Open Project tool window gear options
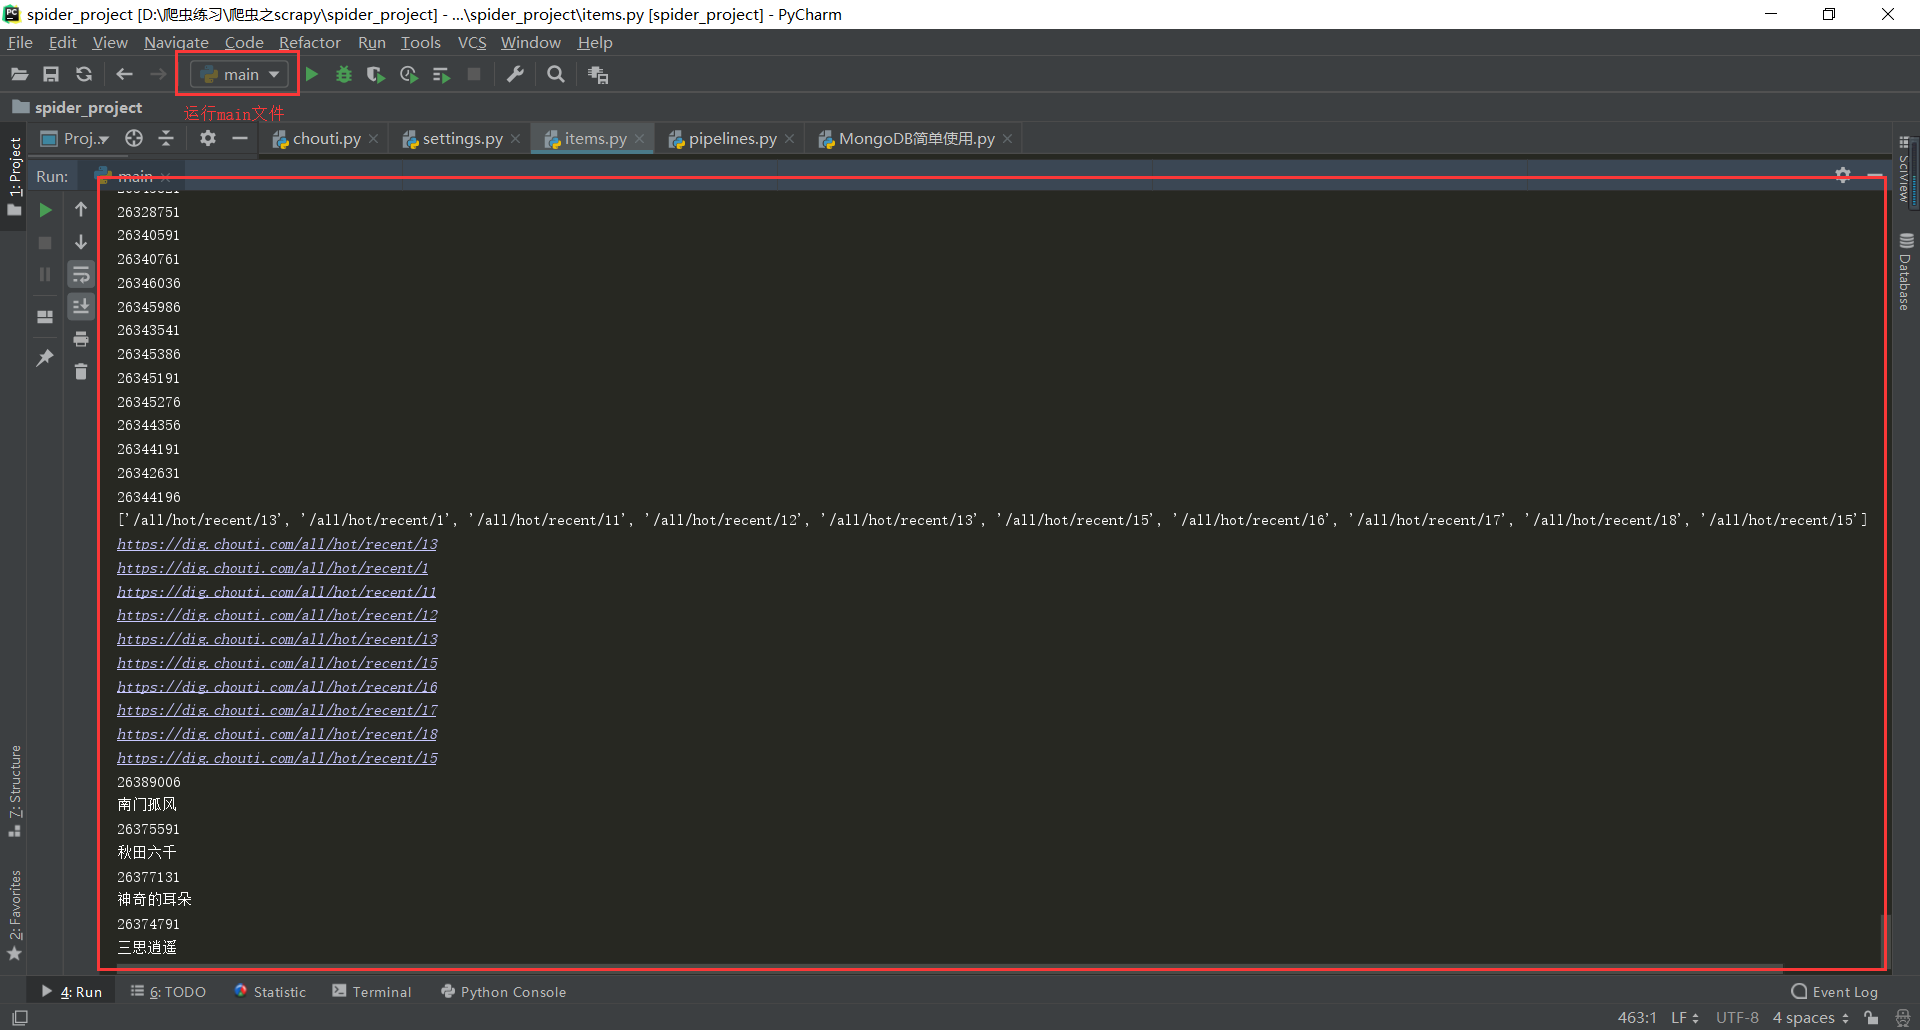This screenshot has height=1030, width=1920. 208,138
